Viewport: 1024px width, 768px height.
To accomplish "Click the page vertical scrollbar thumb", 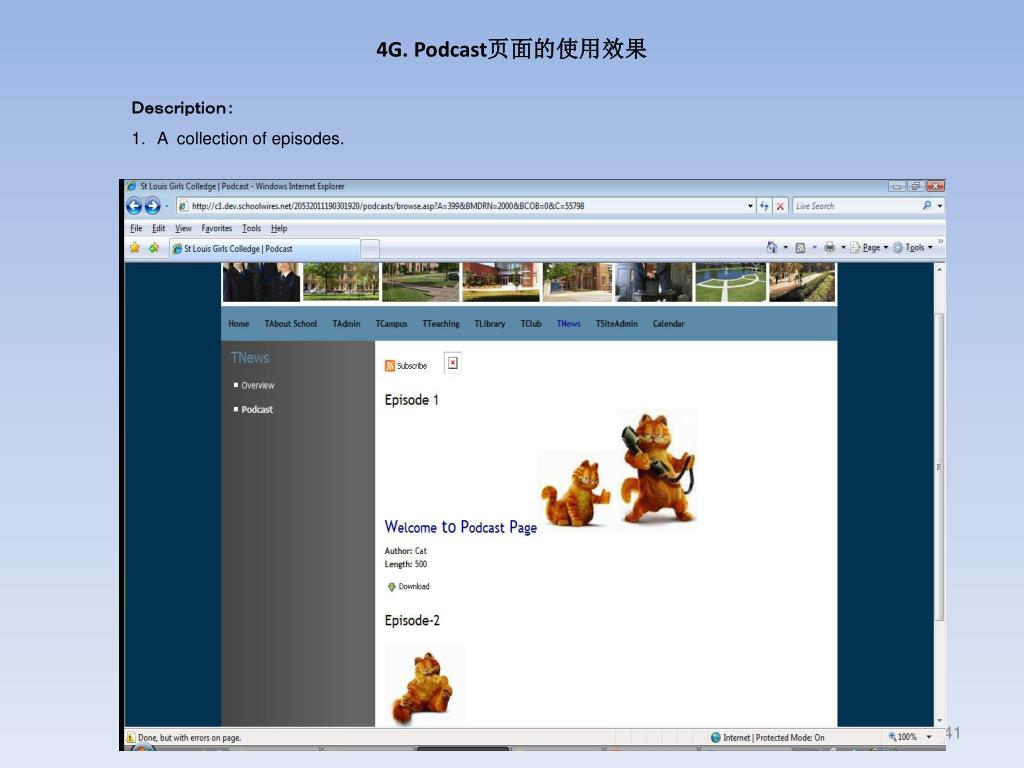I will pyautogui.click(x=940, y=467).
